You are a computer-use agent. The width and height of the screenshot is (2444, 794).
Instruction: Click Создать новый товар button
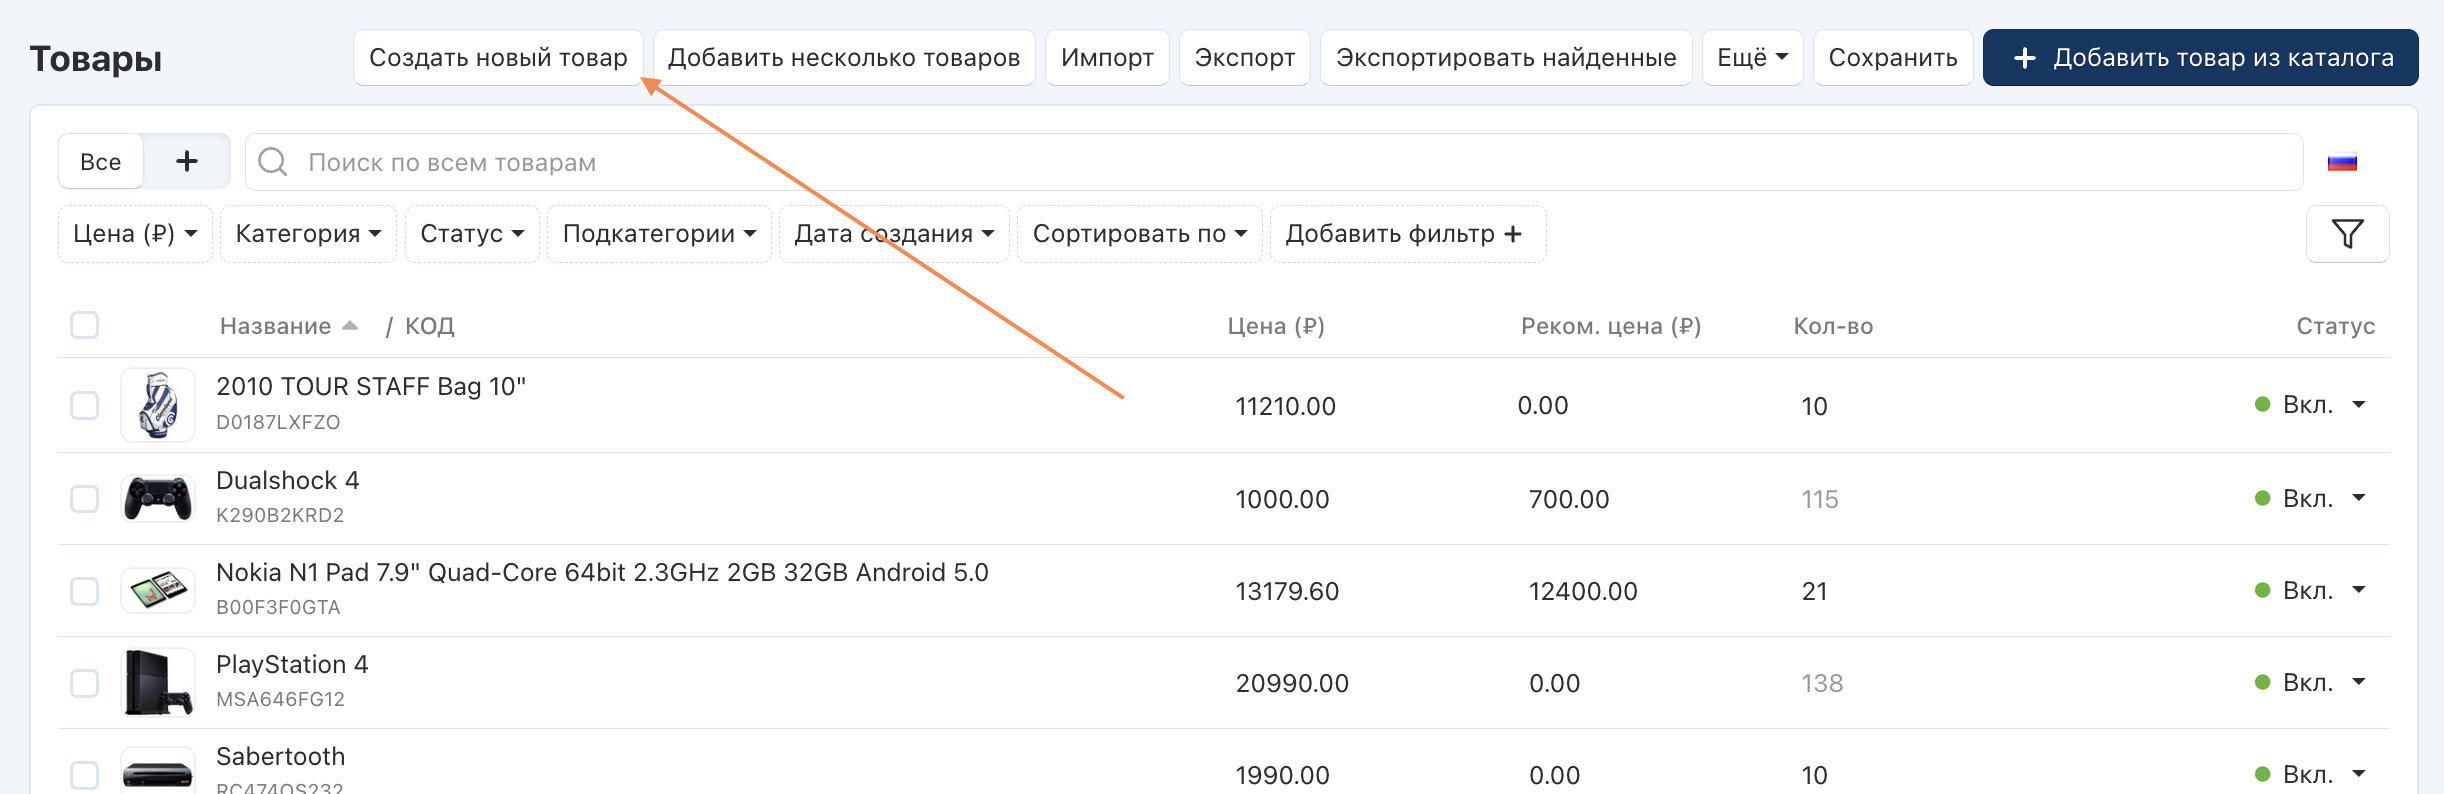pyautogui.click(x=498, y=58)
